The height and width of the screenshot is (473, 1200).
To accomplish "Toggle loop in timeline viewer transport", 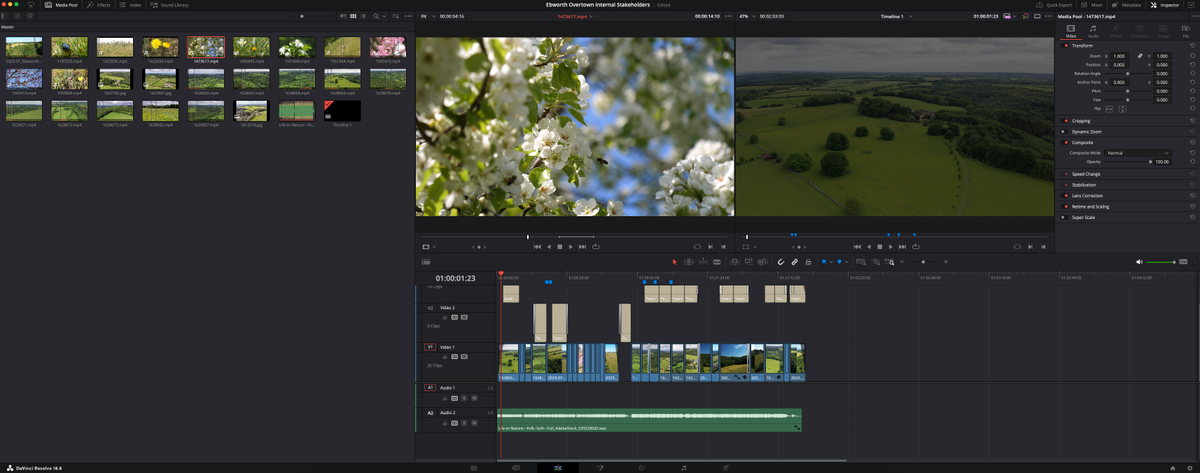I will point(916,245).
